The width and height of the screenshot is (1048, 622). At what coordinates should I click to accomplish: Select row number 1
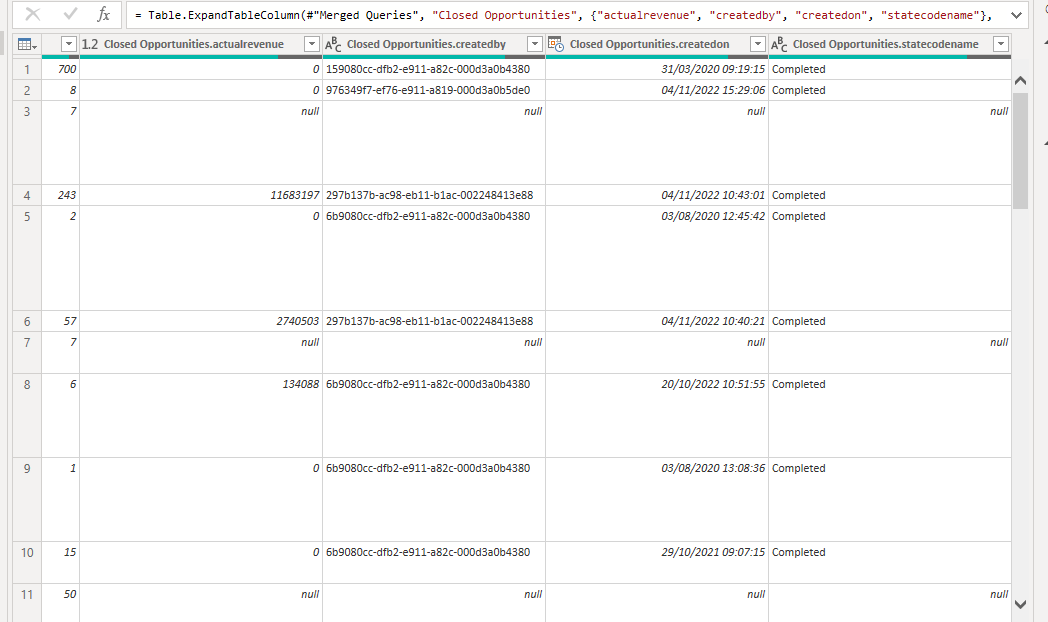tap(27, 69)
